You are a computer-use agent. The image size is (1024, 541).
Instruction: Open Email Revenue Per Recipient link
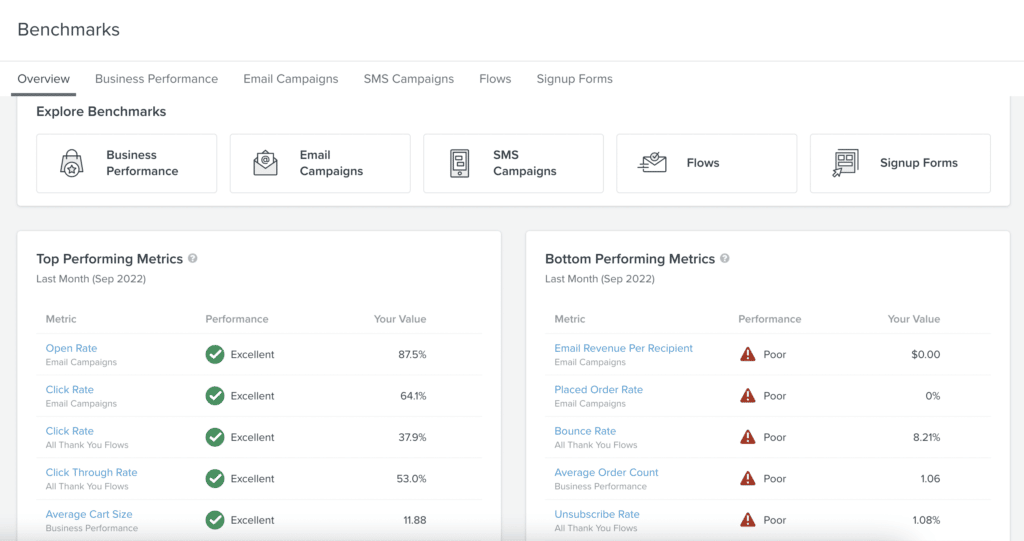[x=624, y=348]
